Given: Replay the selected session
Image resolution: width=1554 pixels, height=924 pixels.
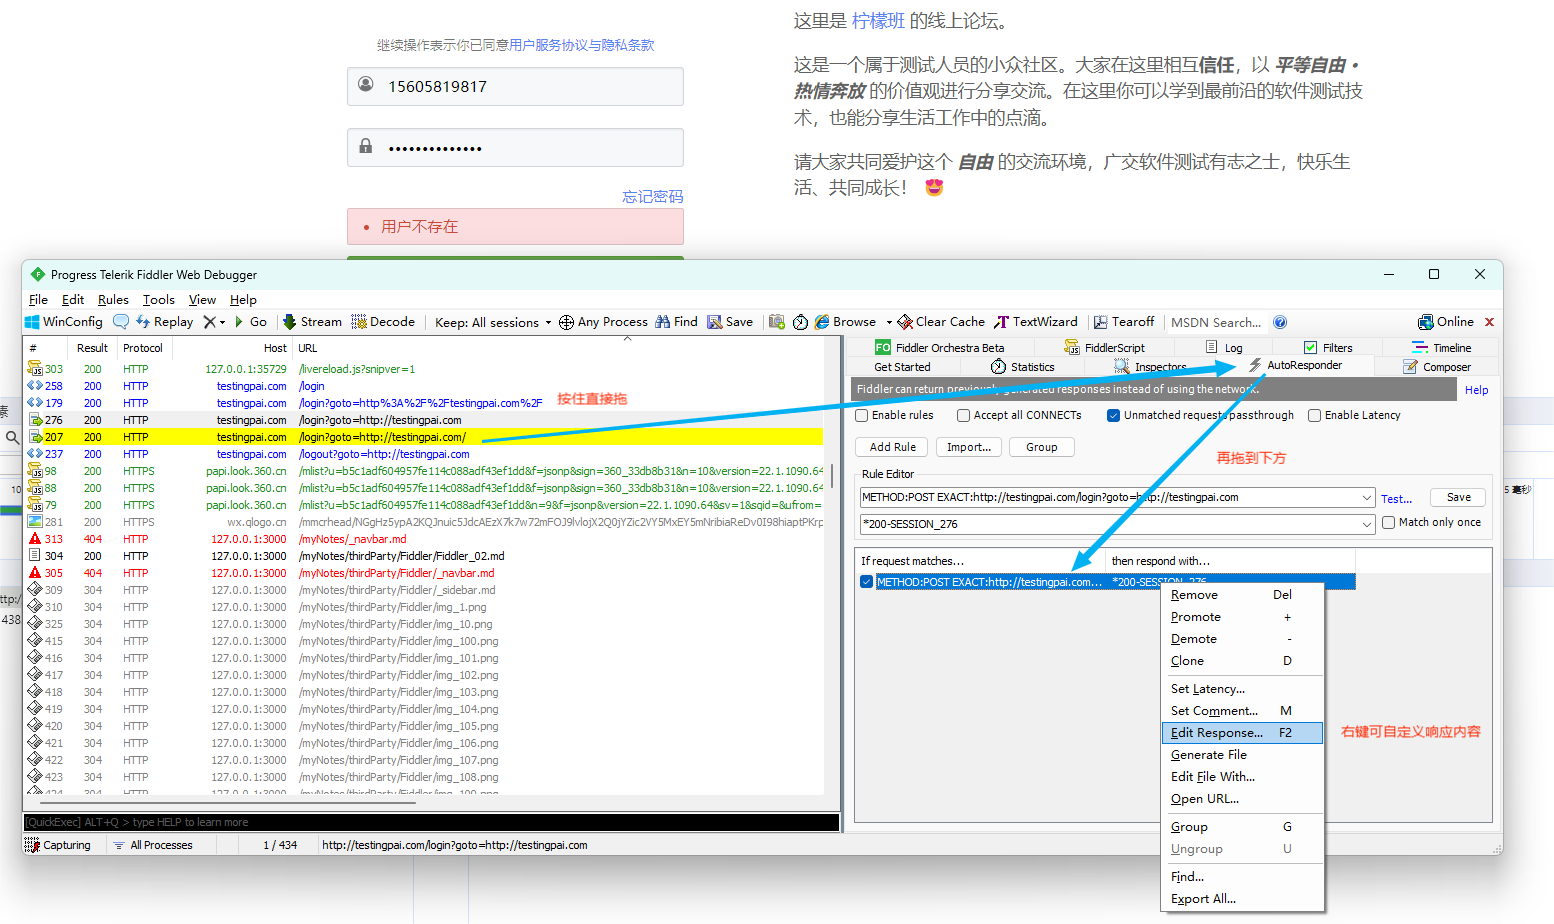Looking at the screenshot, I should [x=165, y=322].
